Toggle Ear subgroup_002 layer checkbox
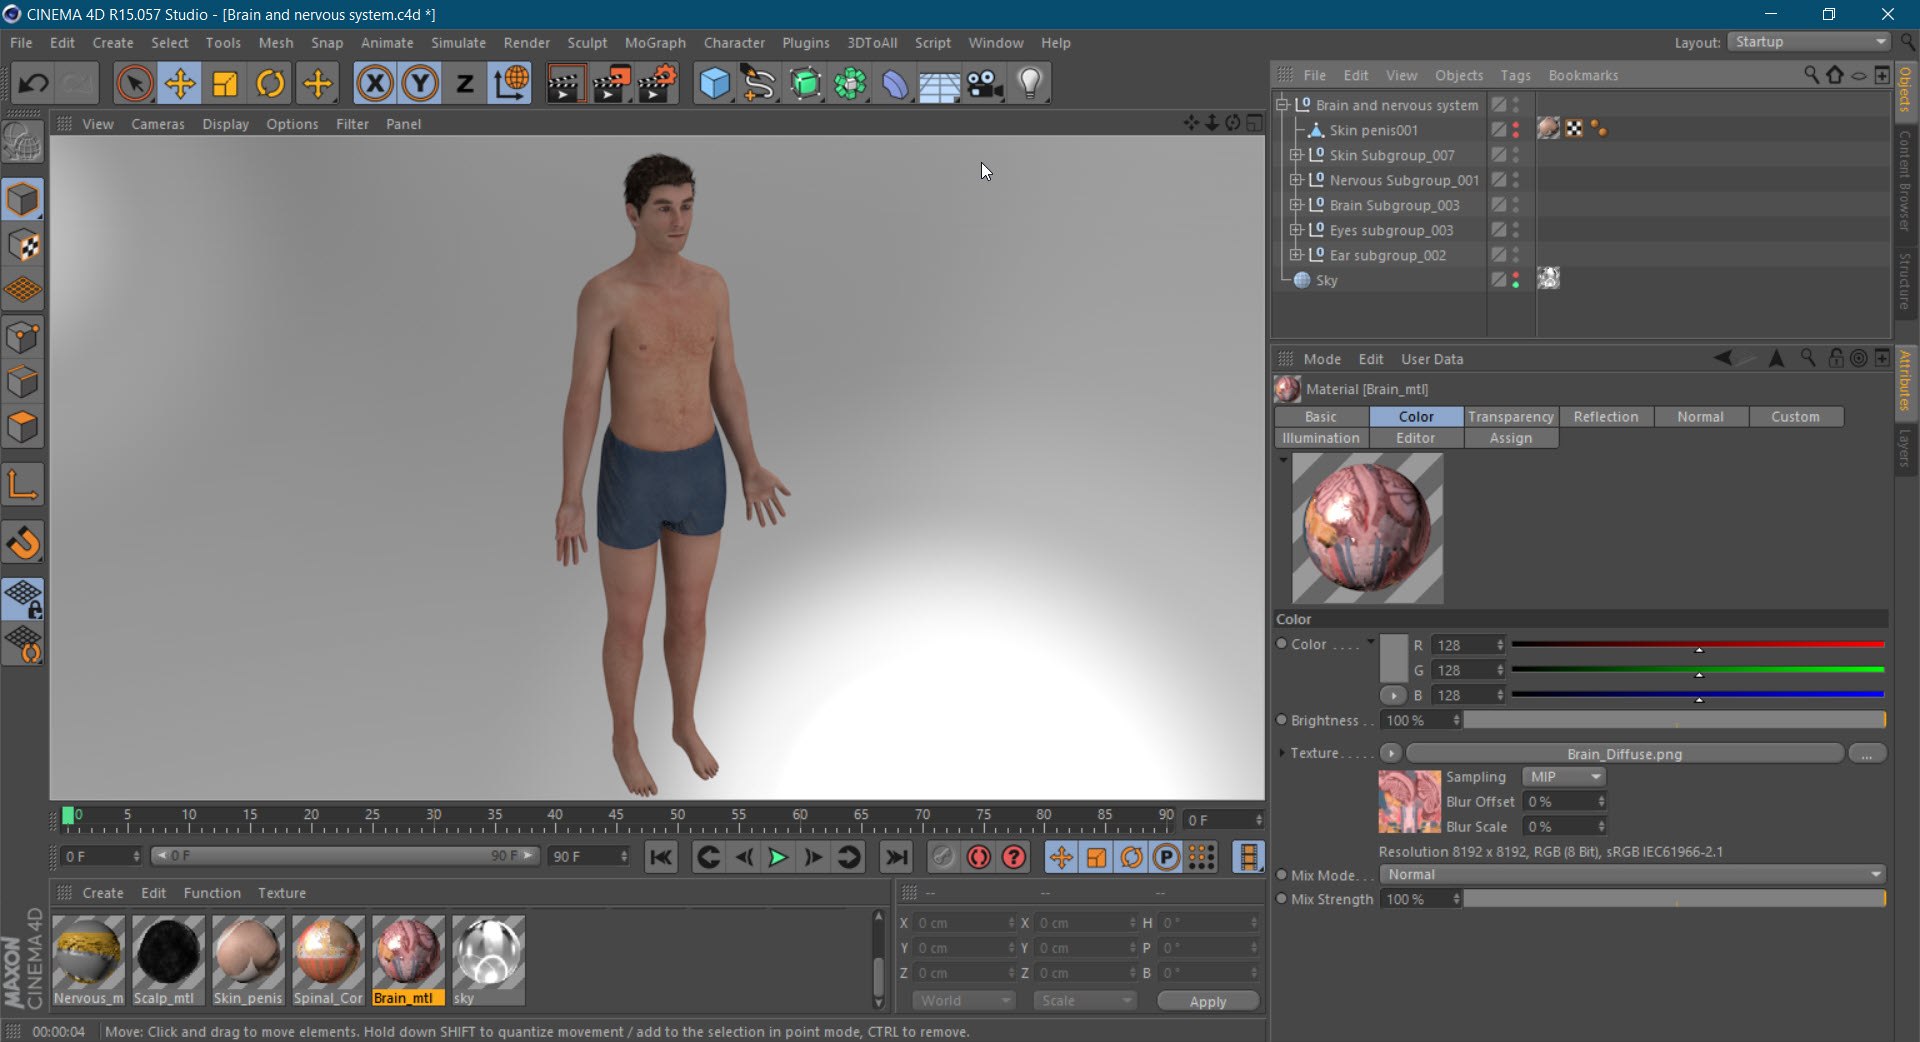 pos(1498,255)
